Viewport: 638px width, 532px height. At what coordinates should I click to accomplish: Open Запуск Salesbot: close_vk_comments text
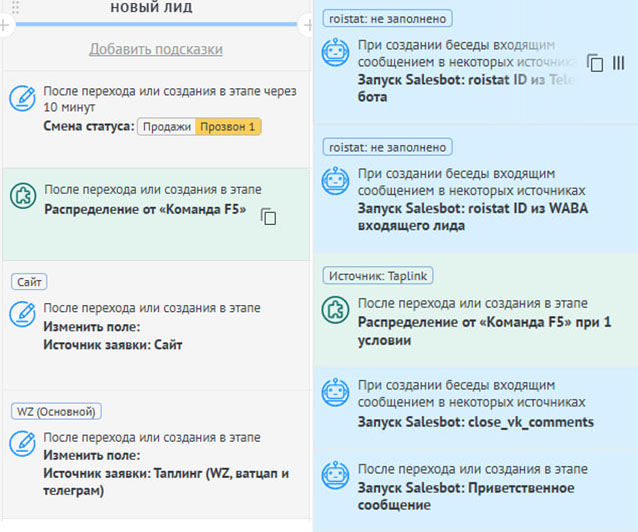click(476, 422)
